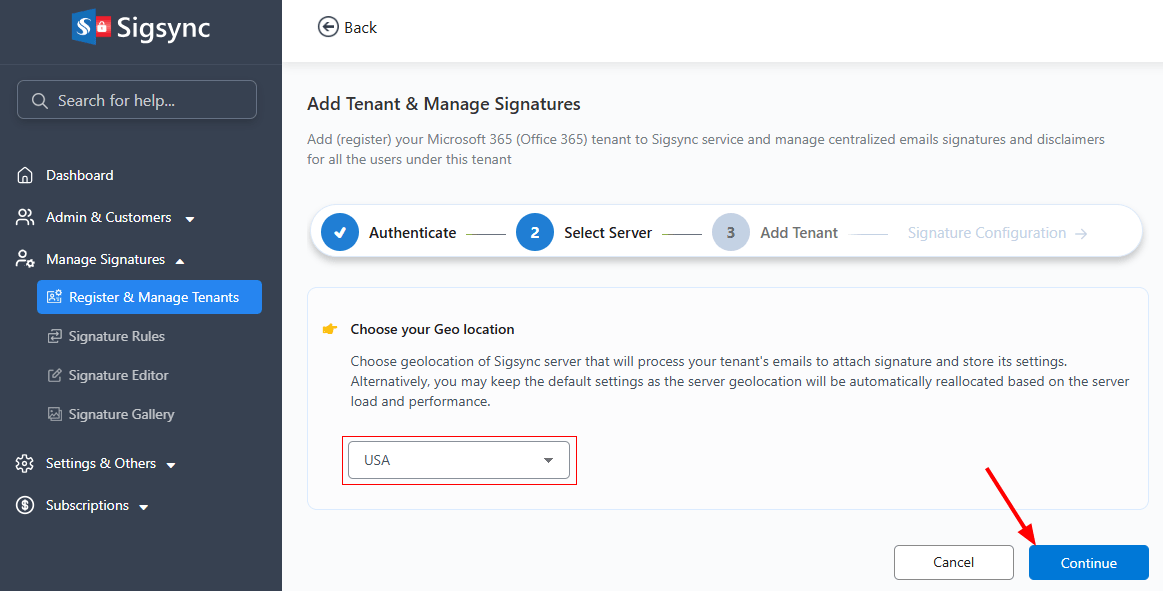
Task: Click the Sigsync logo icon
Action: click(x=90, y=27)
